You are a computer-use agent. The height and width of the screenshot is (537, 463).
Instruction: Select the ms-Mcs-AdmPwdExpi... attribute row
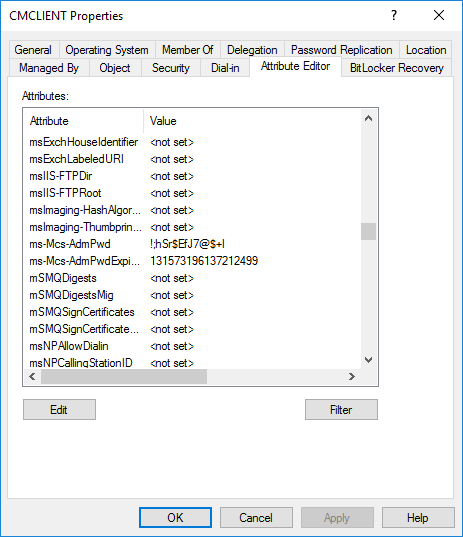point(192,261)
